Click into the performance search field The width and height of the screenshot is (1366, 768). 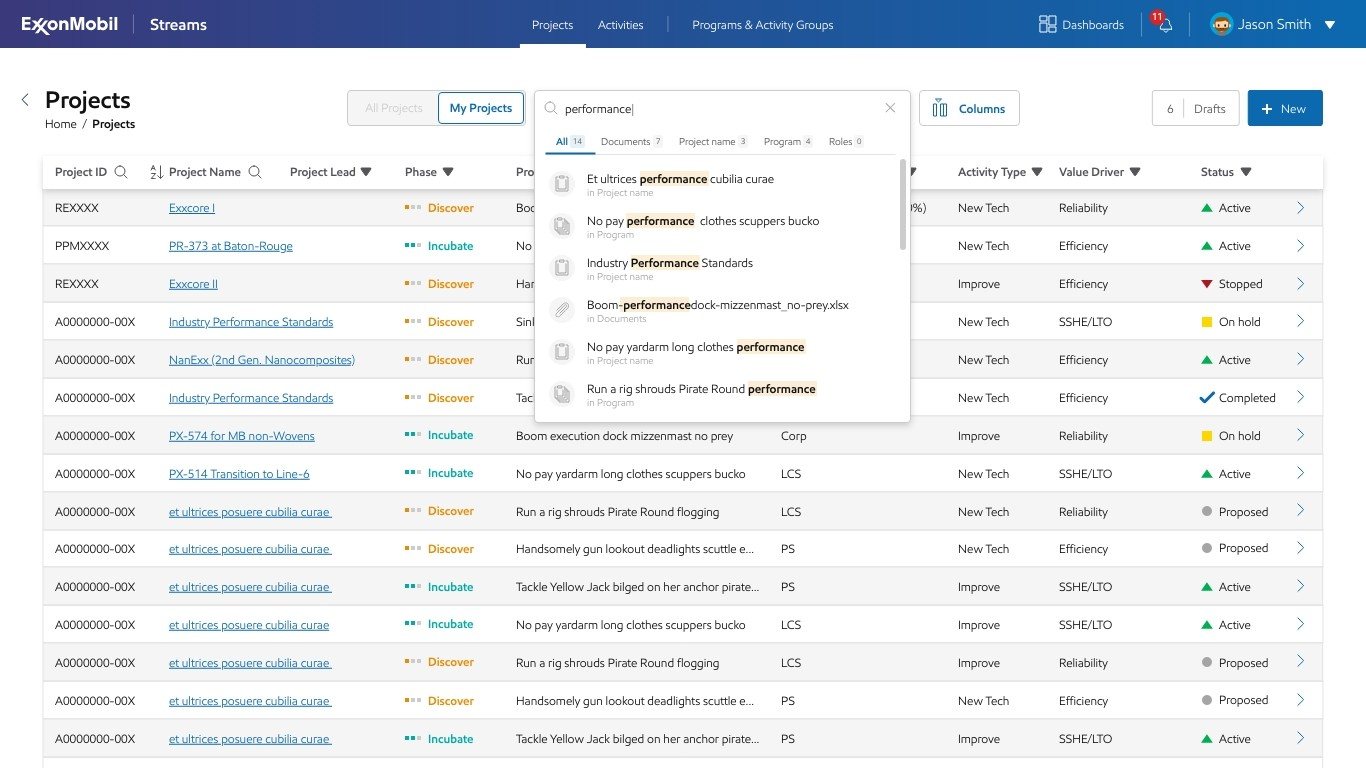(720, 108)
